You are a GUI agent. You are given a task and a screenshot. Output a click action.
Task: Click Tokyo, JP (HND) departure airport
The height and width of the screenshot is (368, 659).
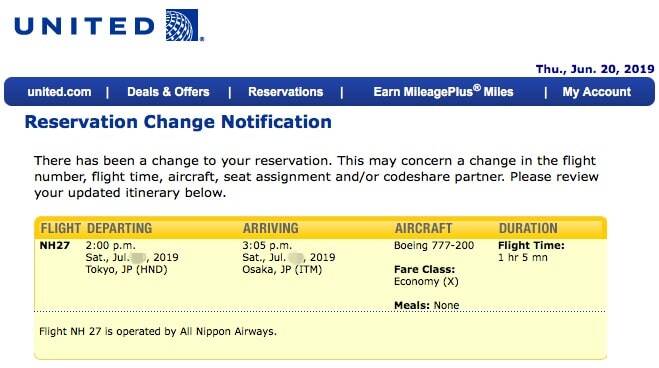pos(127,270)
